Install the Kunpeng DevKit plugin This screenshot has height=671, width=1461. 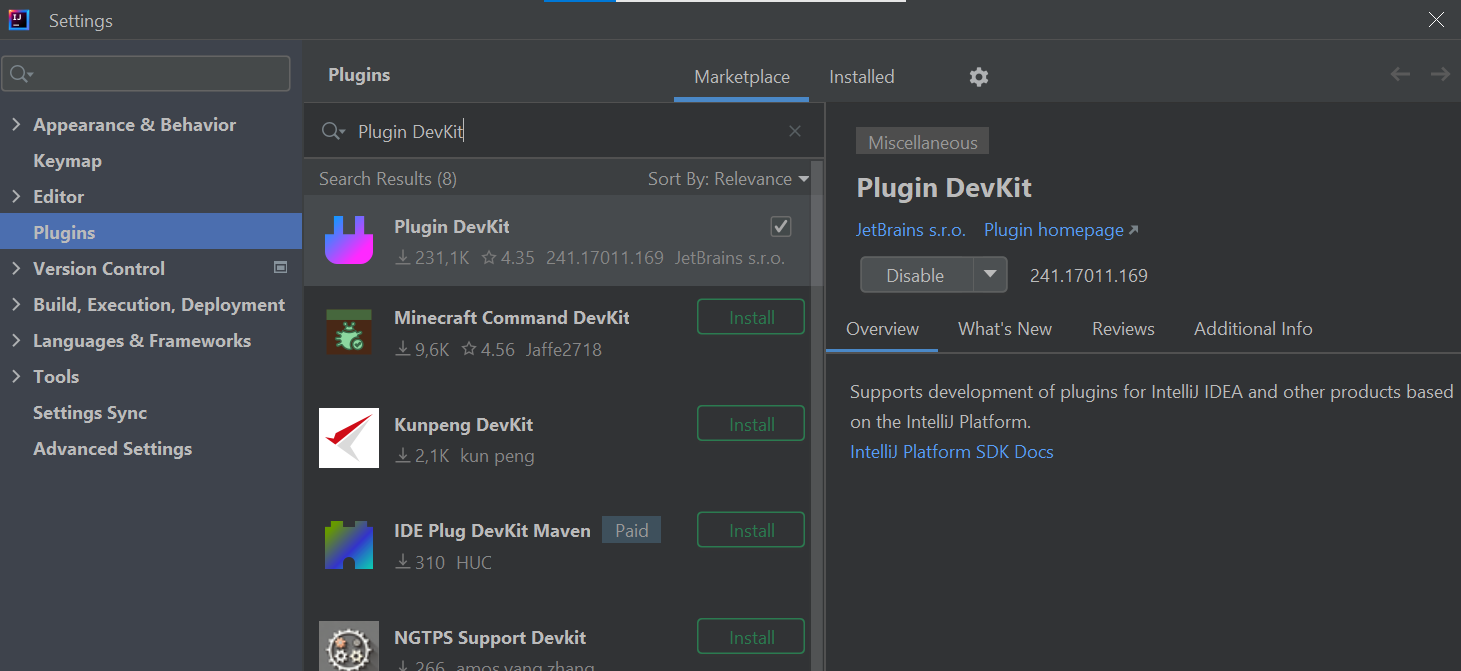pyautogui.click(x=750, y=423)
